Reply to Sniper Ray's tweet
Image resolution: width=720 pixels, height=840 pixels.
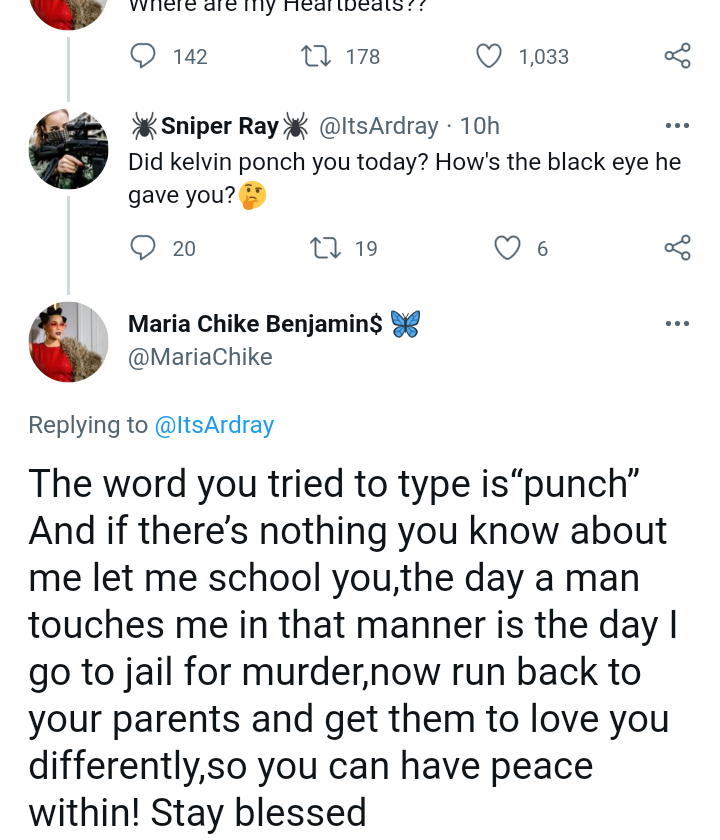point(145,248)
